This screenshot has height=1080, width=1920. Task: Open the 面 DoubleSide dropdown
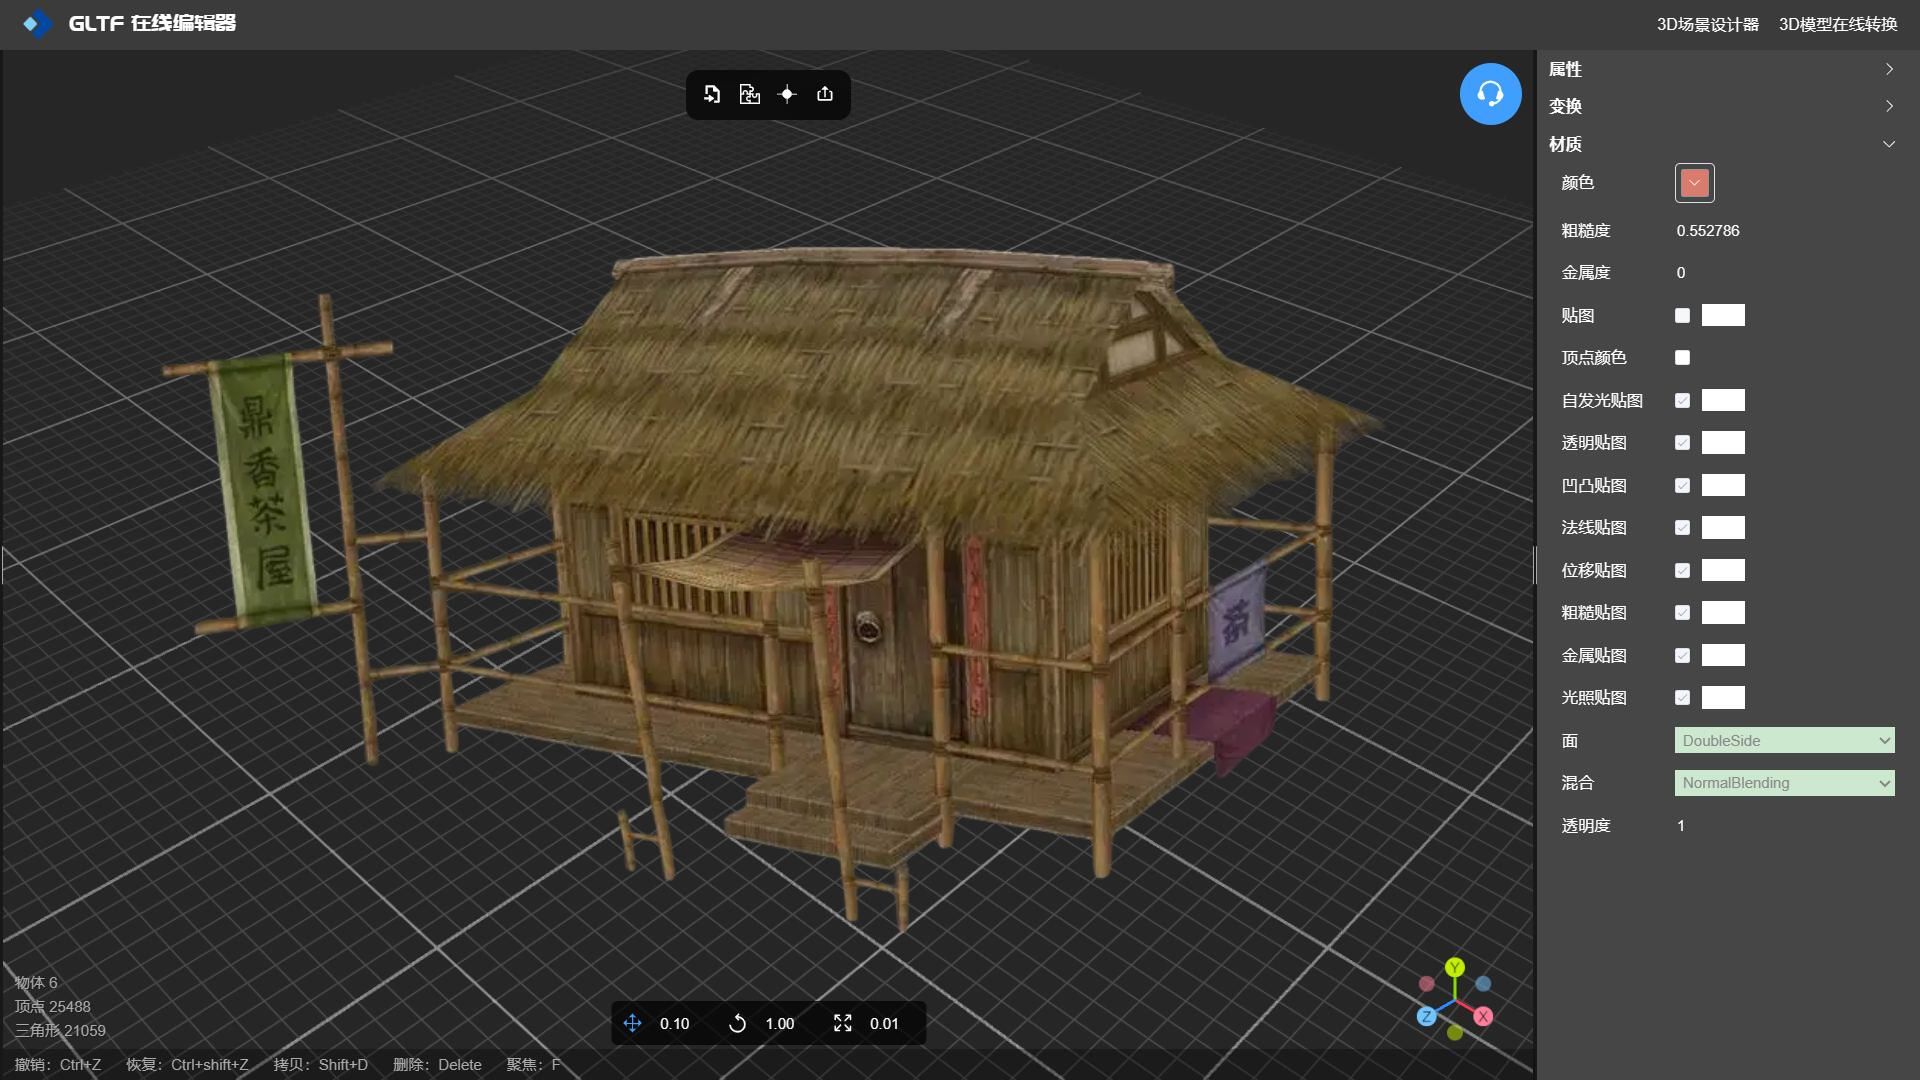tap(1784, 740)
